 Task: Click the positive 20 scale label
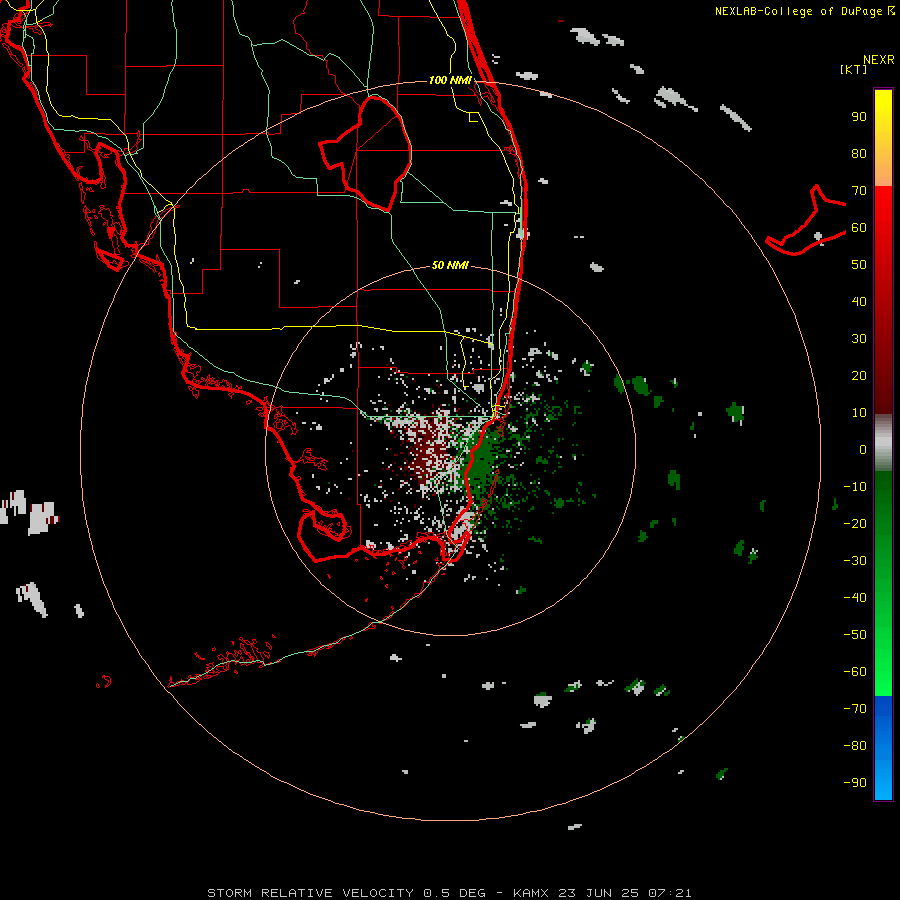[x=859, y=376]
